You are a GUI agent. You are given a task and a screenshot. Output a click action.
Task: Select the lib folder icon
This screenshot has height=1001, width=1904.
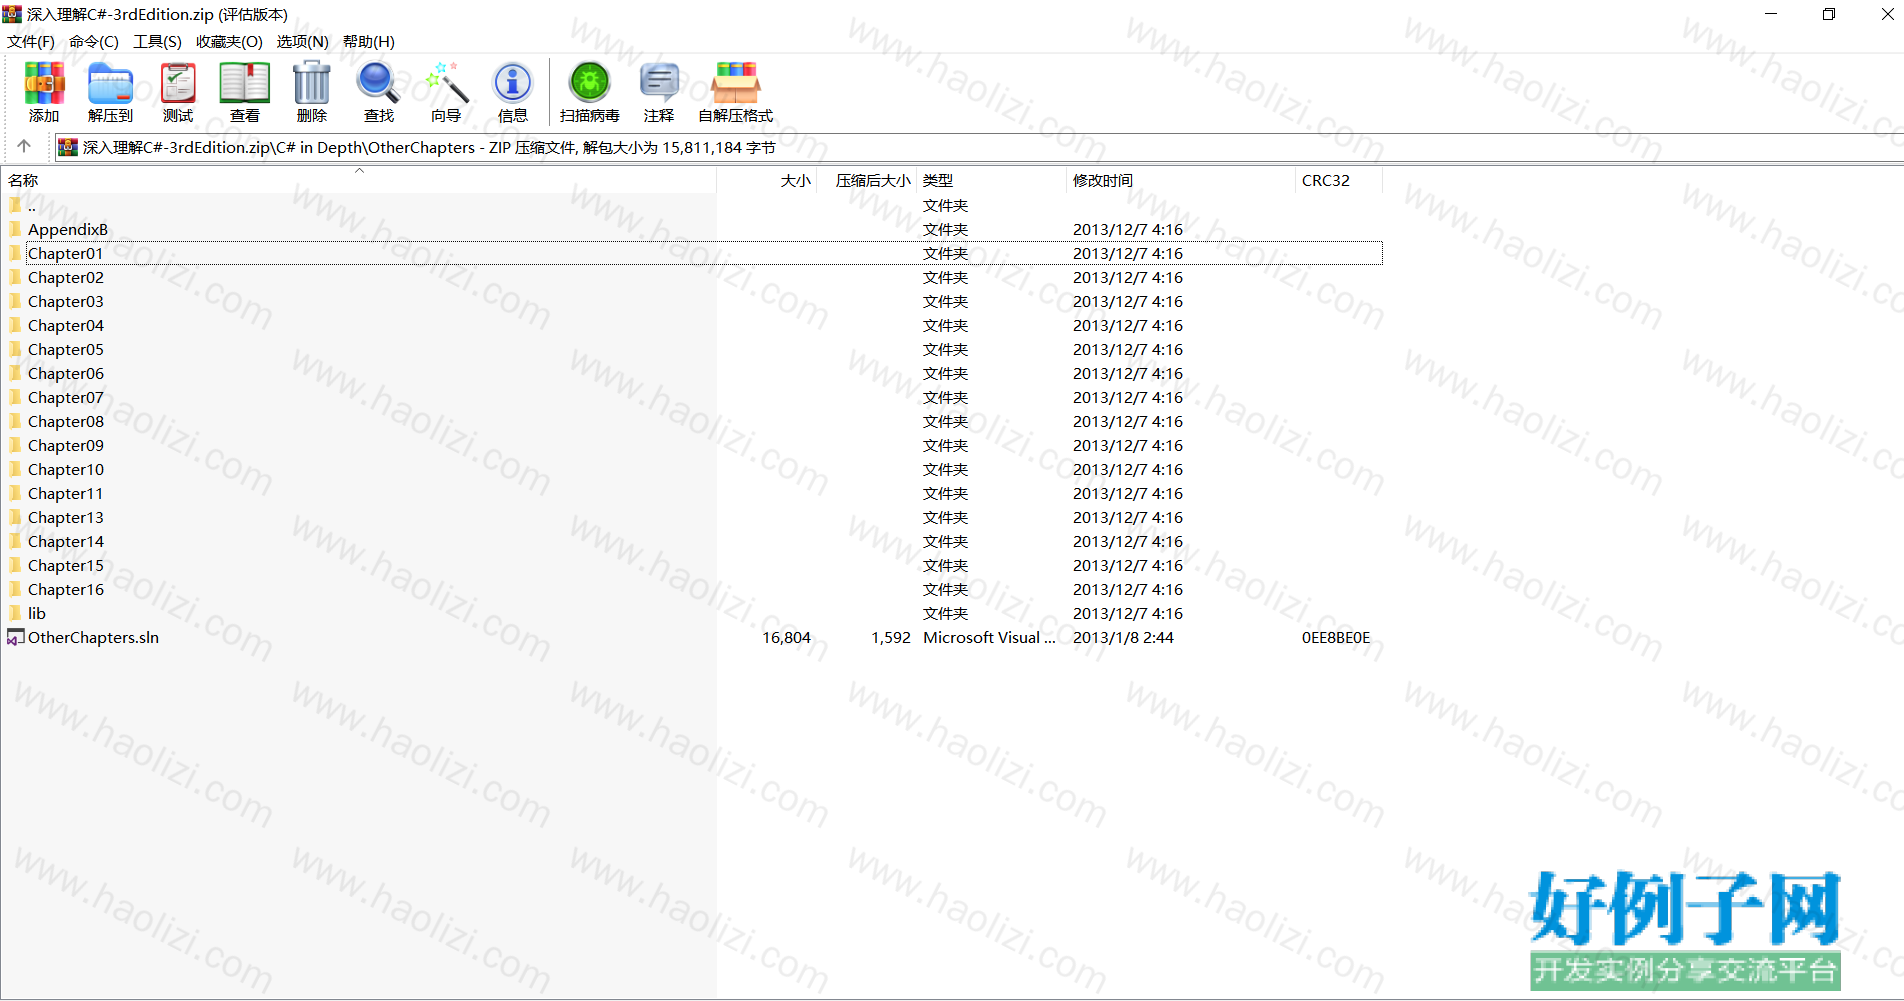click(15, 613)
